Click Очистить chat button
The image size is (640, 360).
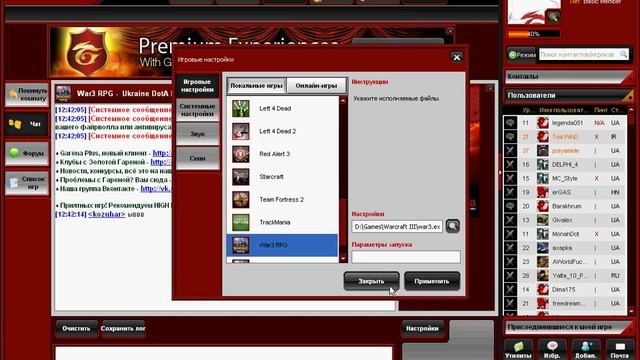click(x=76, y=329)
